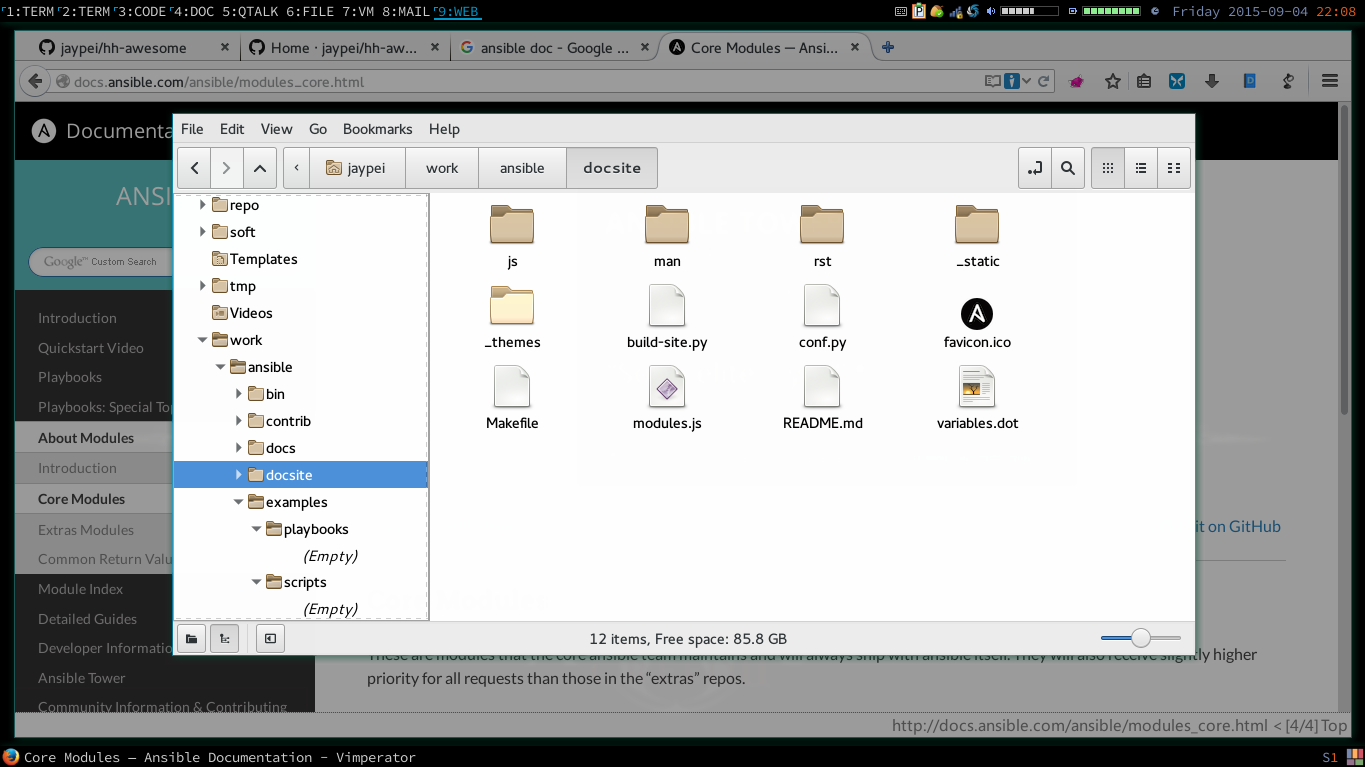
Task: Select the README.md file
Action: pyautogui.click(x=822, y=398)
